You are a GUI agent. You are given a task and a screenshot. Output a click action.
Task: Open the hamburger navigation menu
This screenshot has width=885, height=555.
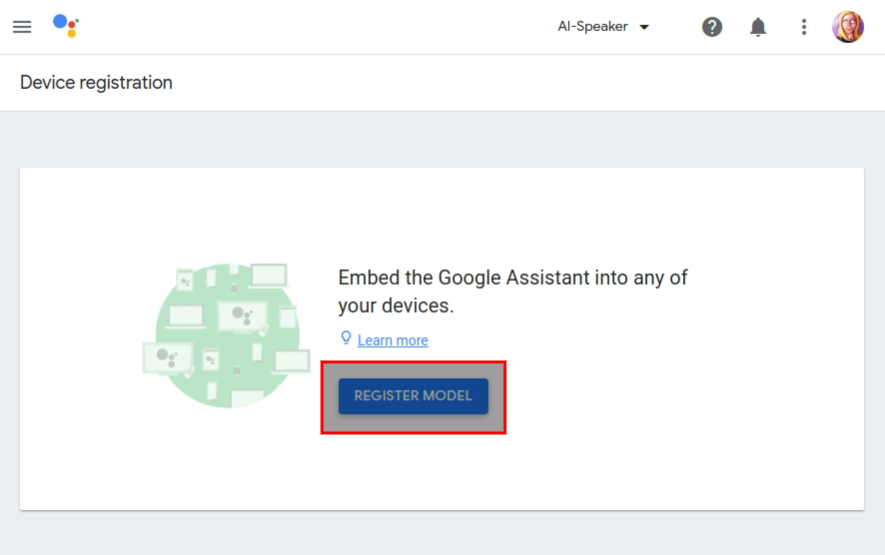tap(22, 27)
